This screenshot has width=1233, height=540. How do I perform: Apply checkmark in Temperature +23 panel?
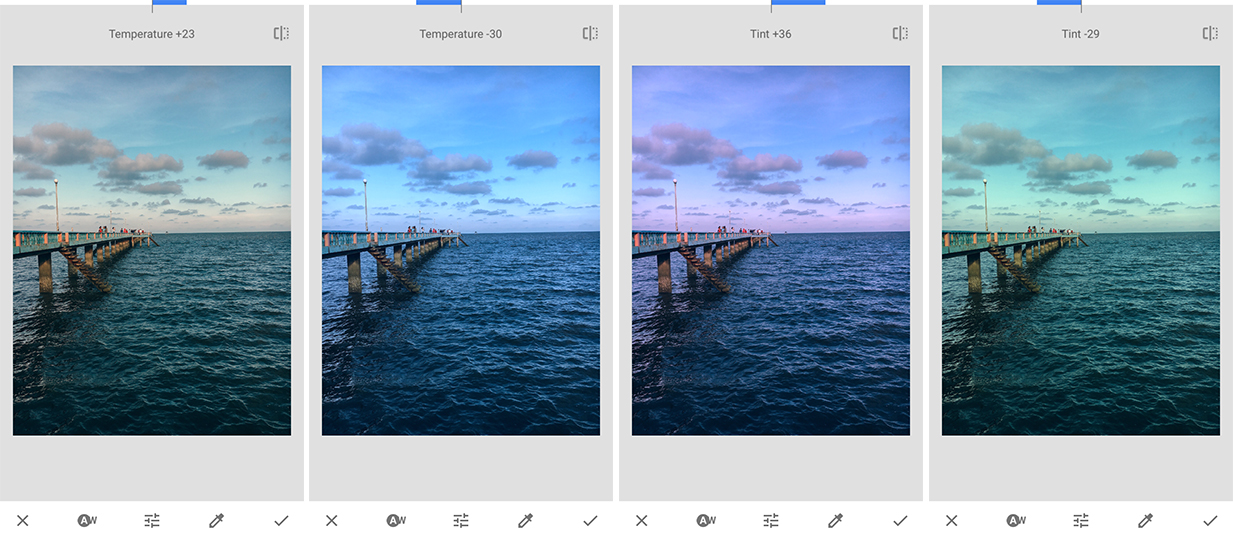[x=281, y=520]
